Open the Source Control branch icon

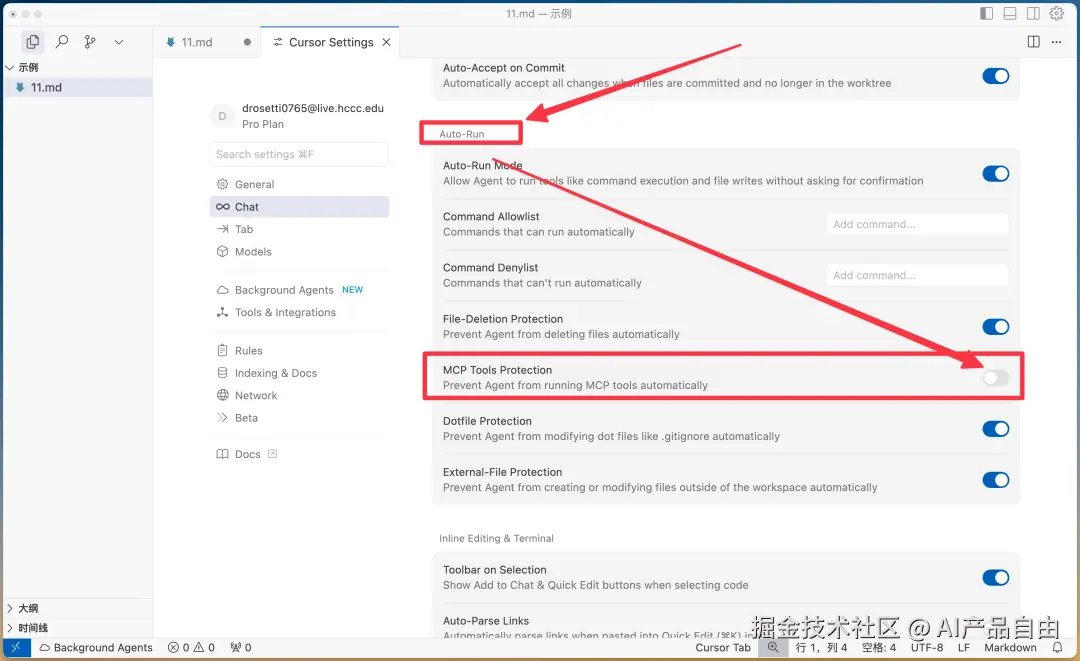[x=90, y=42]
